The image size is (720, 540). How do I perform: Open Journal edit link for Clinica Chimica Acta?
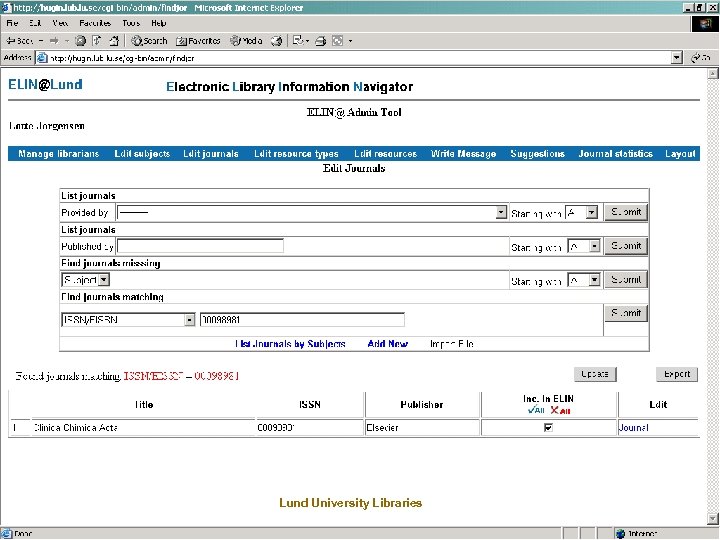click(634, 428)
